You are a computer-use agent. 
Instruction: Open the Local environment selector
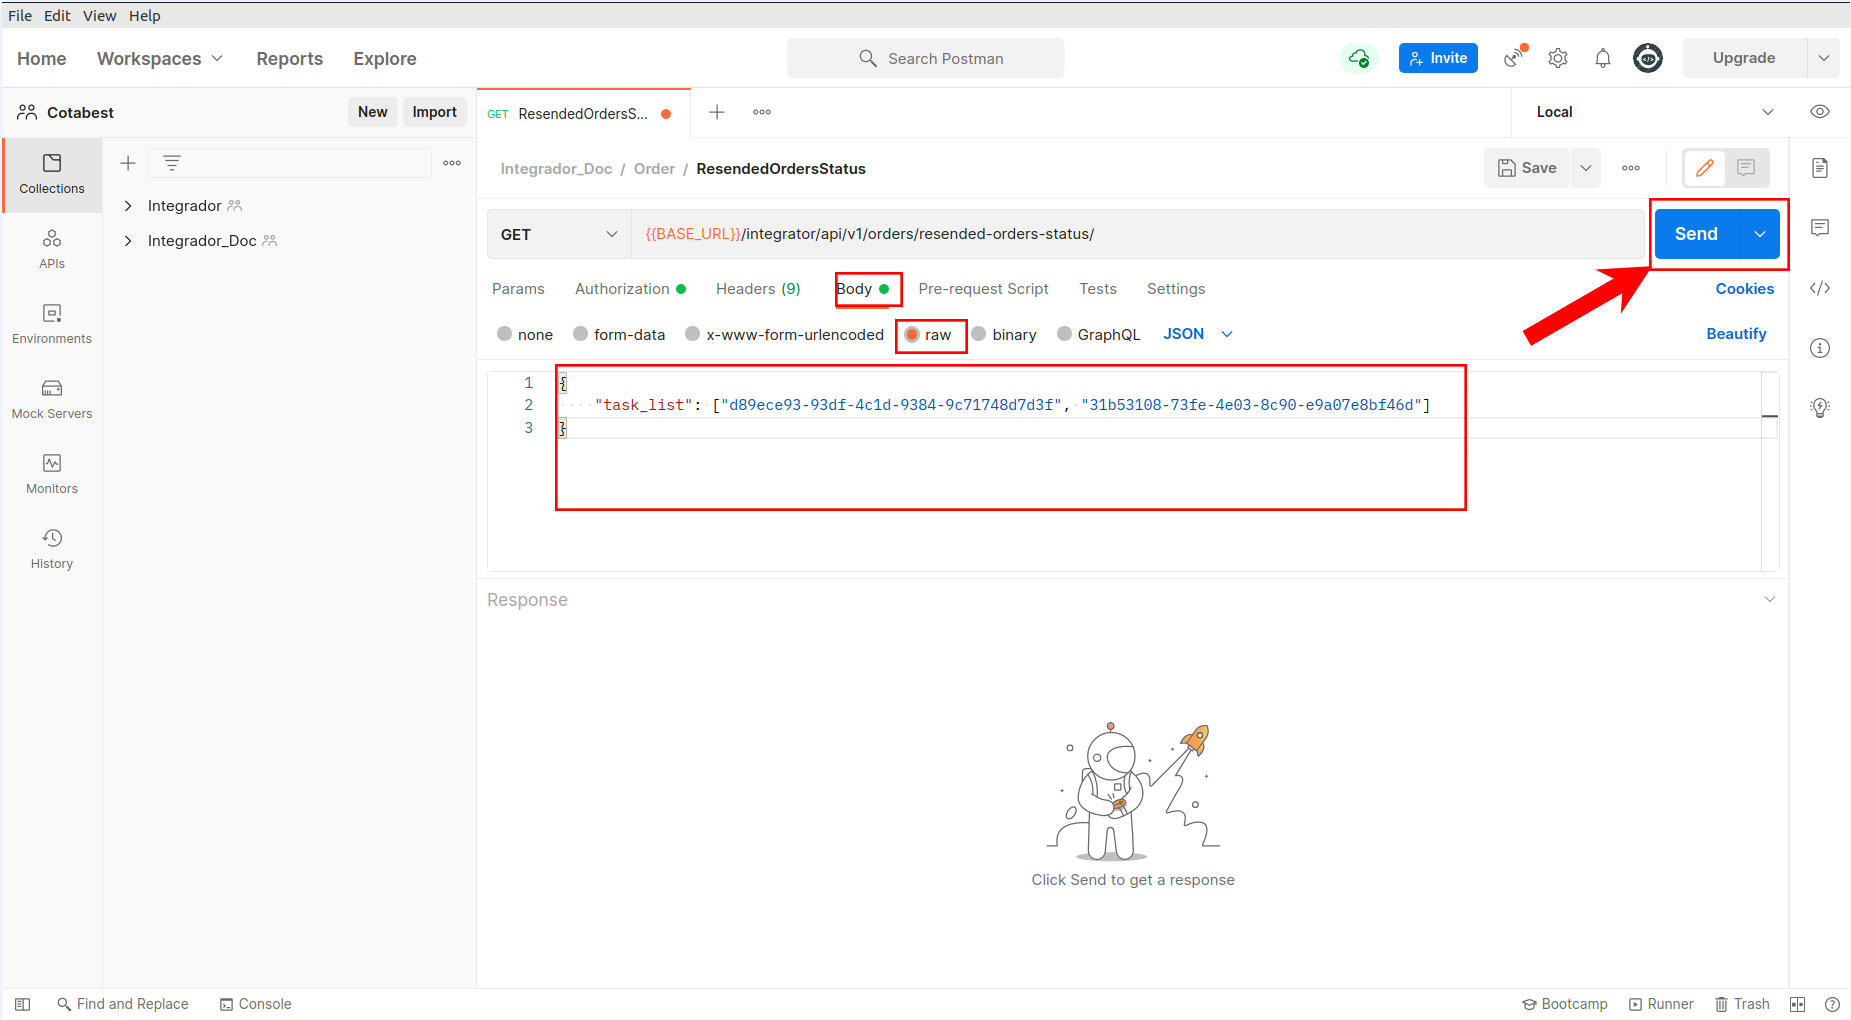(1655, 112)
